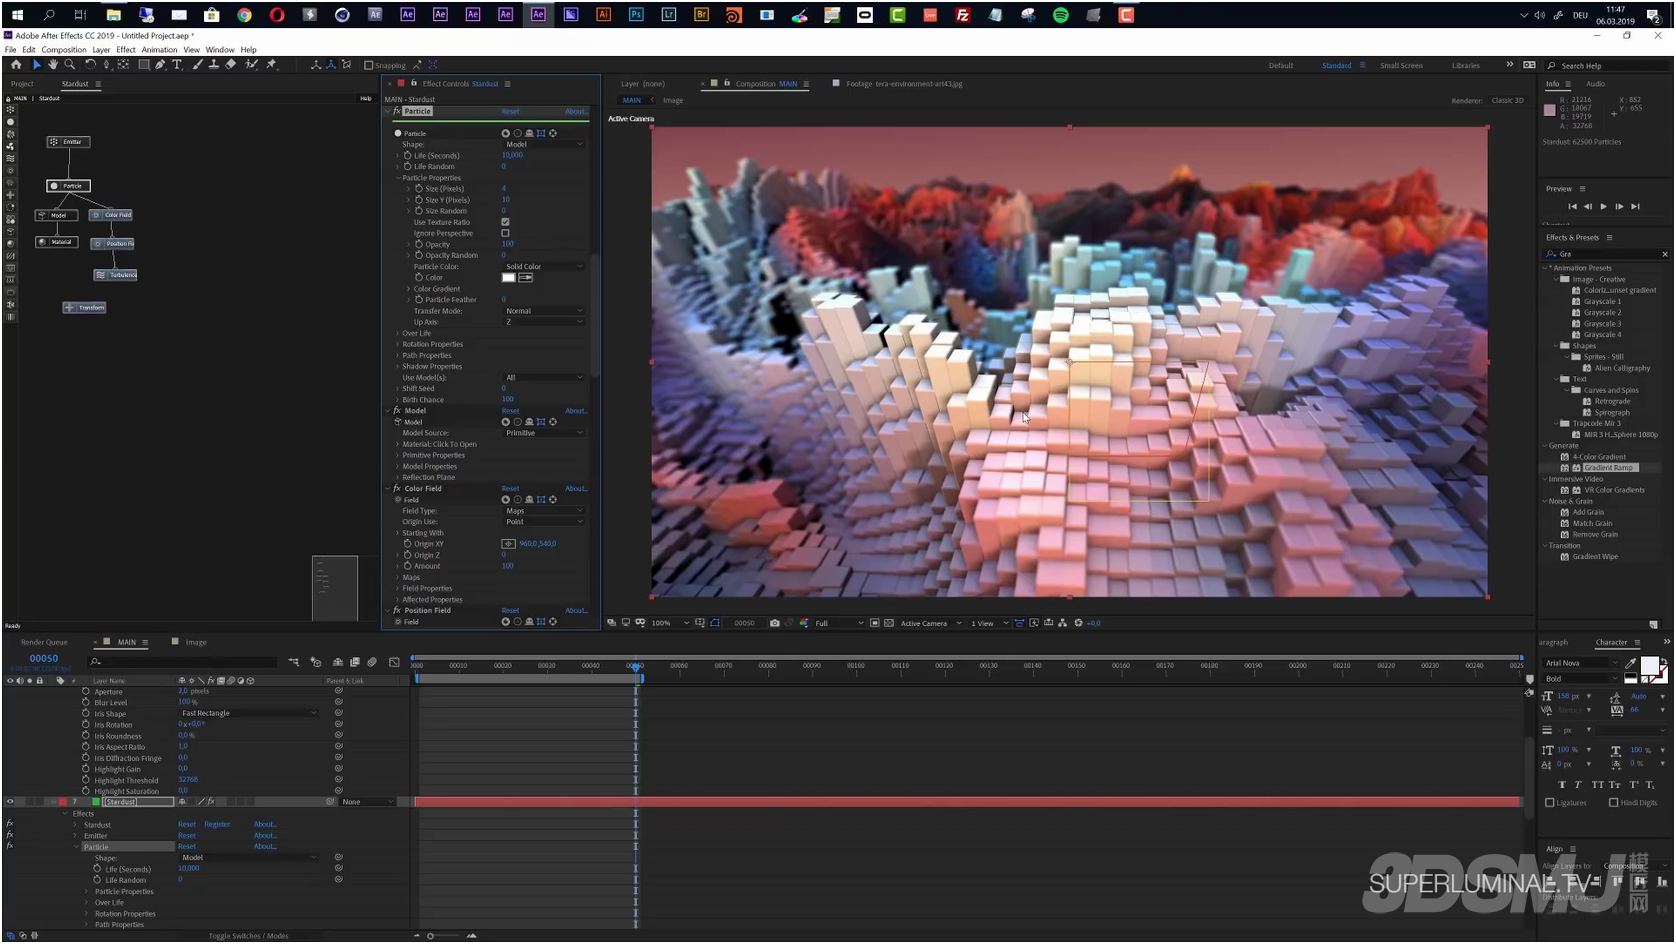Select the Zoom magnifier tool

click(x=70, y=65)
